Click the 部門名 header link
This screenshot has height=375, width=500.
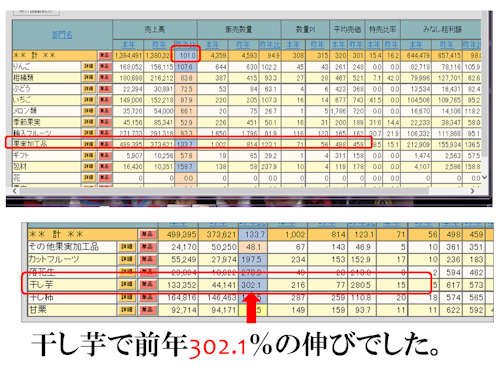62,35
